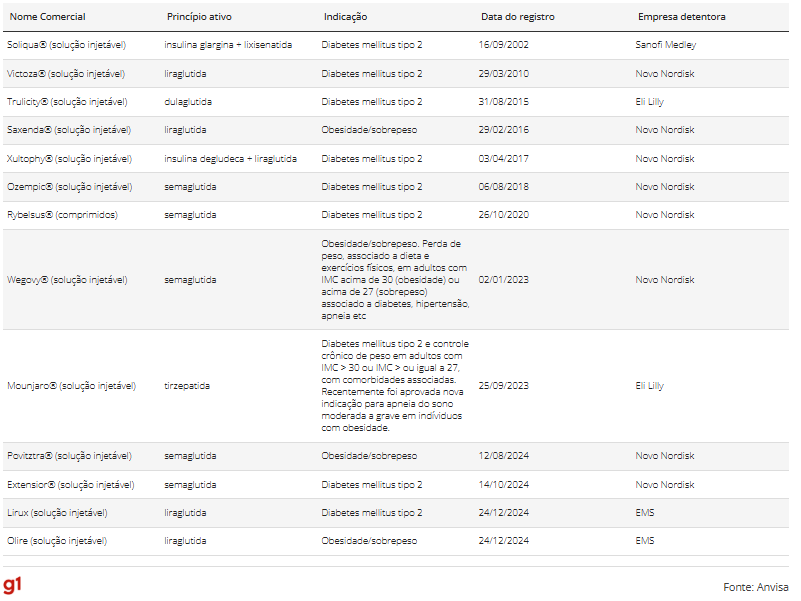Select the Rybelsus® (comprimidos) cell
Image resolution: width=801 pixels, height=601 pixels.
pos(62,215)
